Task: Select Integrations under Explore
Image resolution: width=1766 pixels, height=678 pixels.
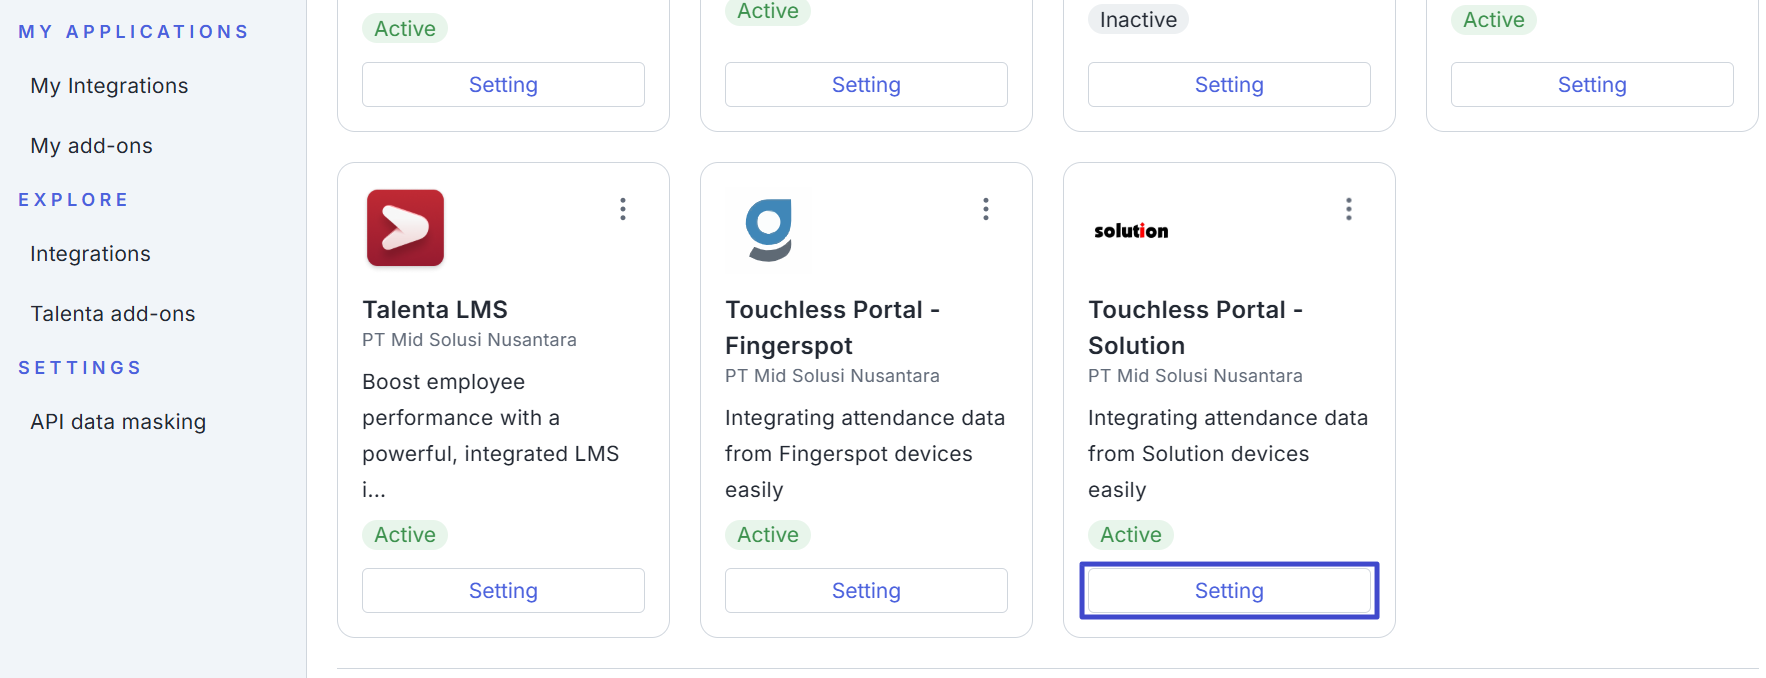Action: tap(90, 254)
